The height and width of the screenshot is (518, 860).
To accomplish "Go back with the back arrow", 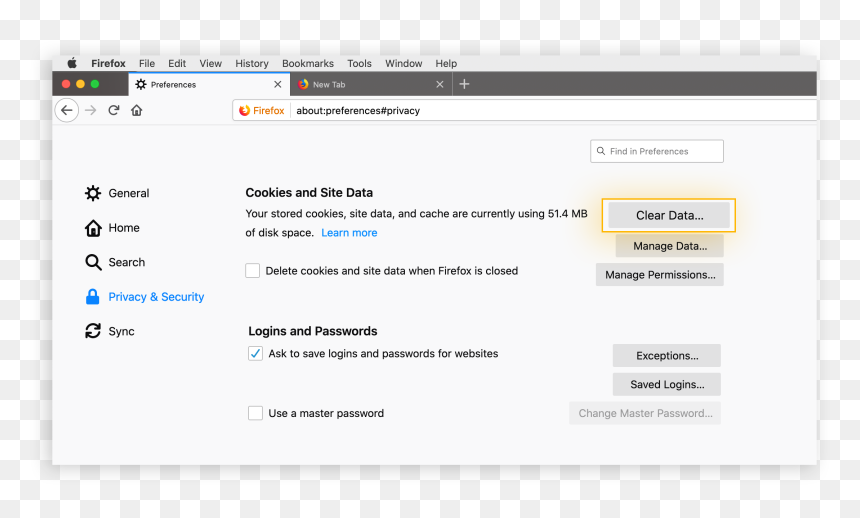I will tap(66, 110).
